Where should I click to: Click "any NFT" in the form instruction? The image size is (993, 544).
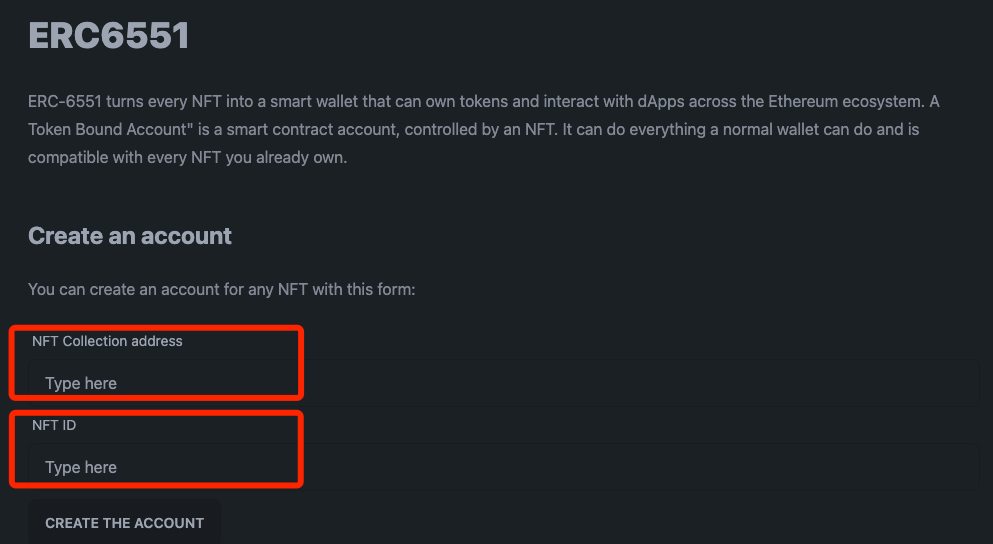pyautogui.click(x=289, y=290)
